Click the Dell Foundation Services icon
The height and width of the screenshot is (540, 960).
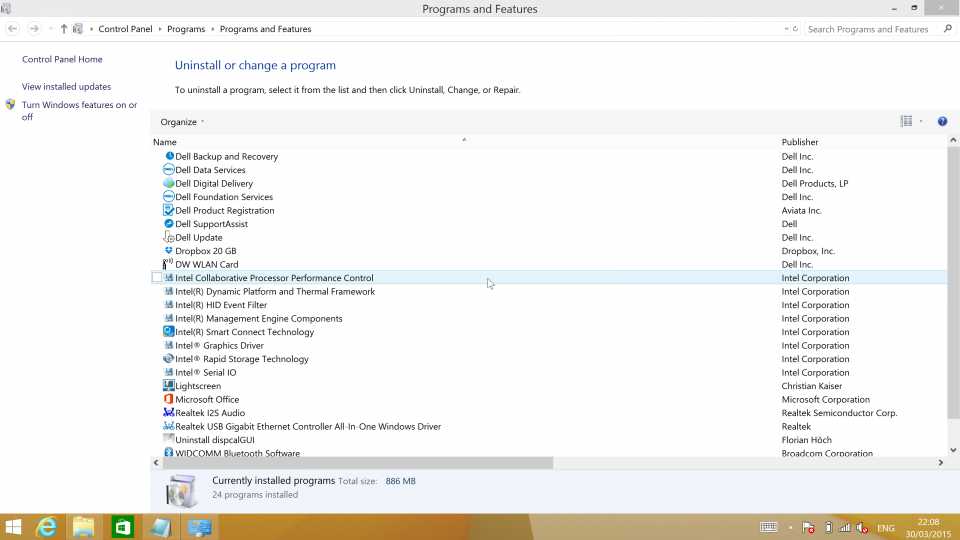169,197
